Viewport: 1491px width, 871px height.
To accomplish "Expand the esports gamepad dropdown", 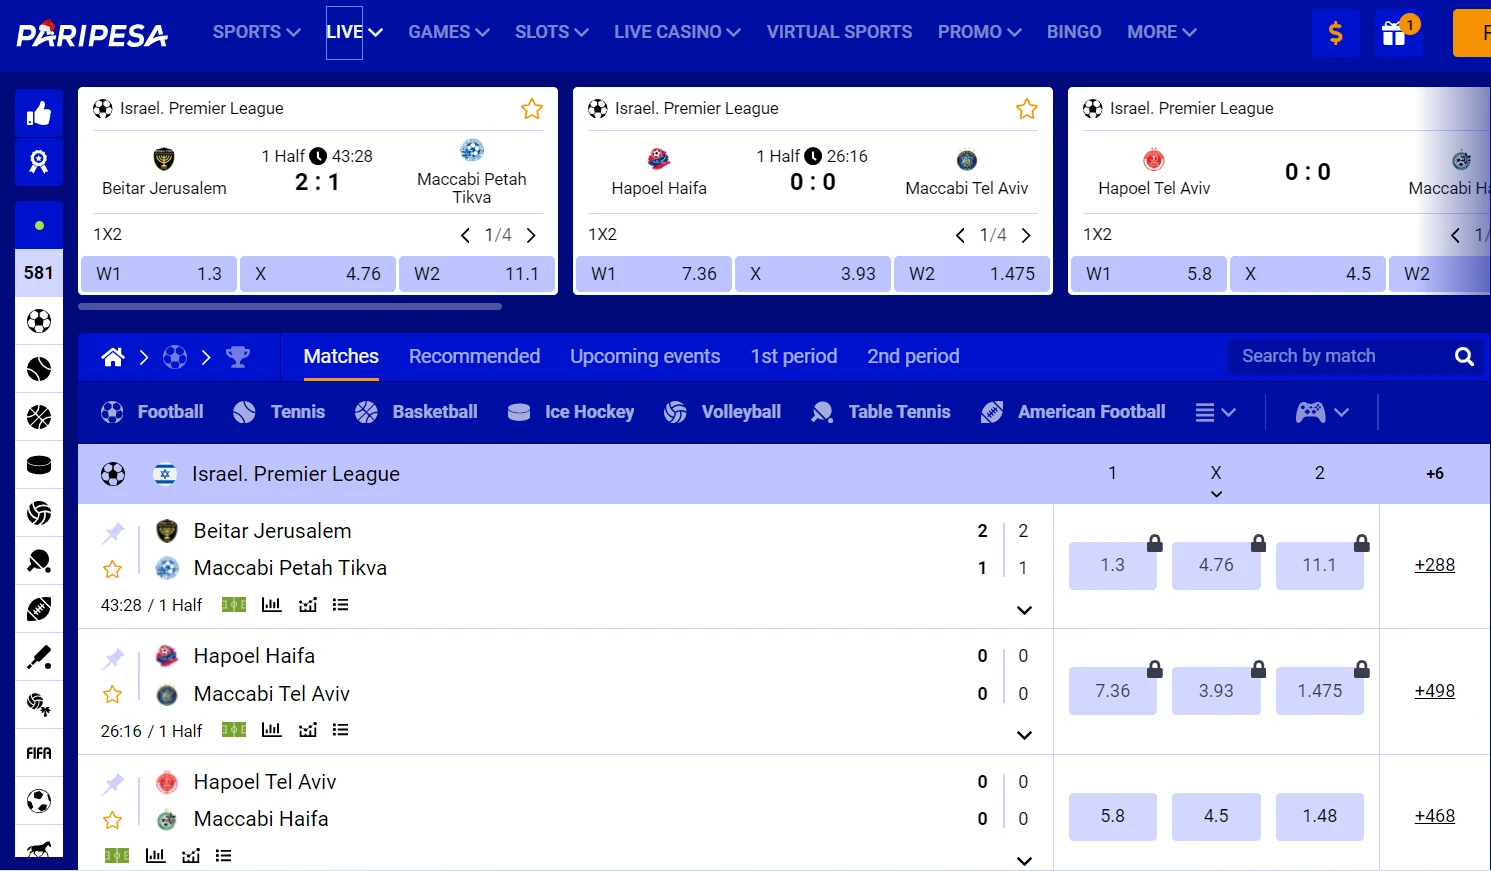I will (x=1322, y=412).
